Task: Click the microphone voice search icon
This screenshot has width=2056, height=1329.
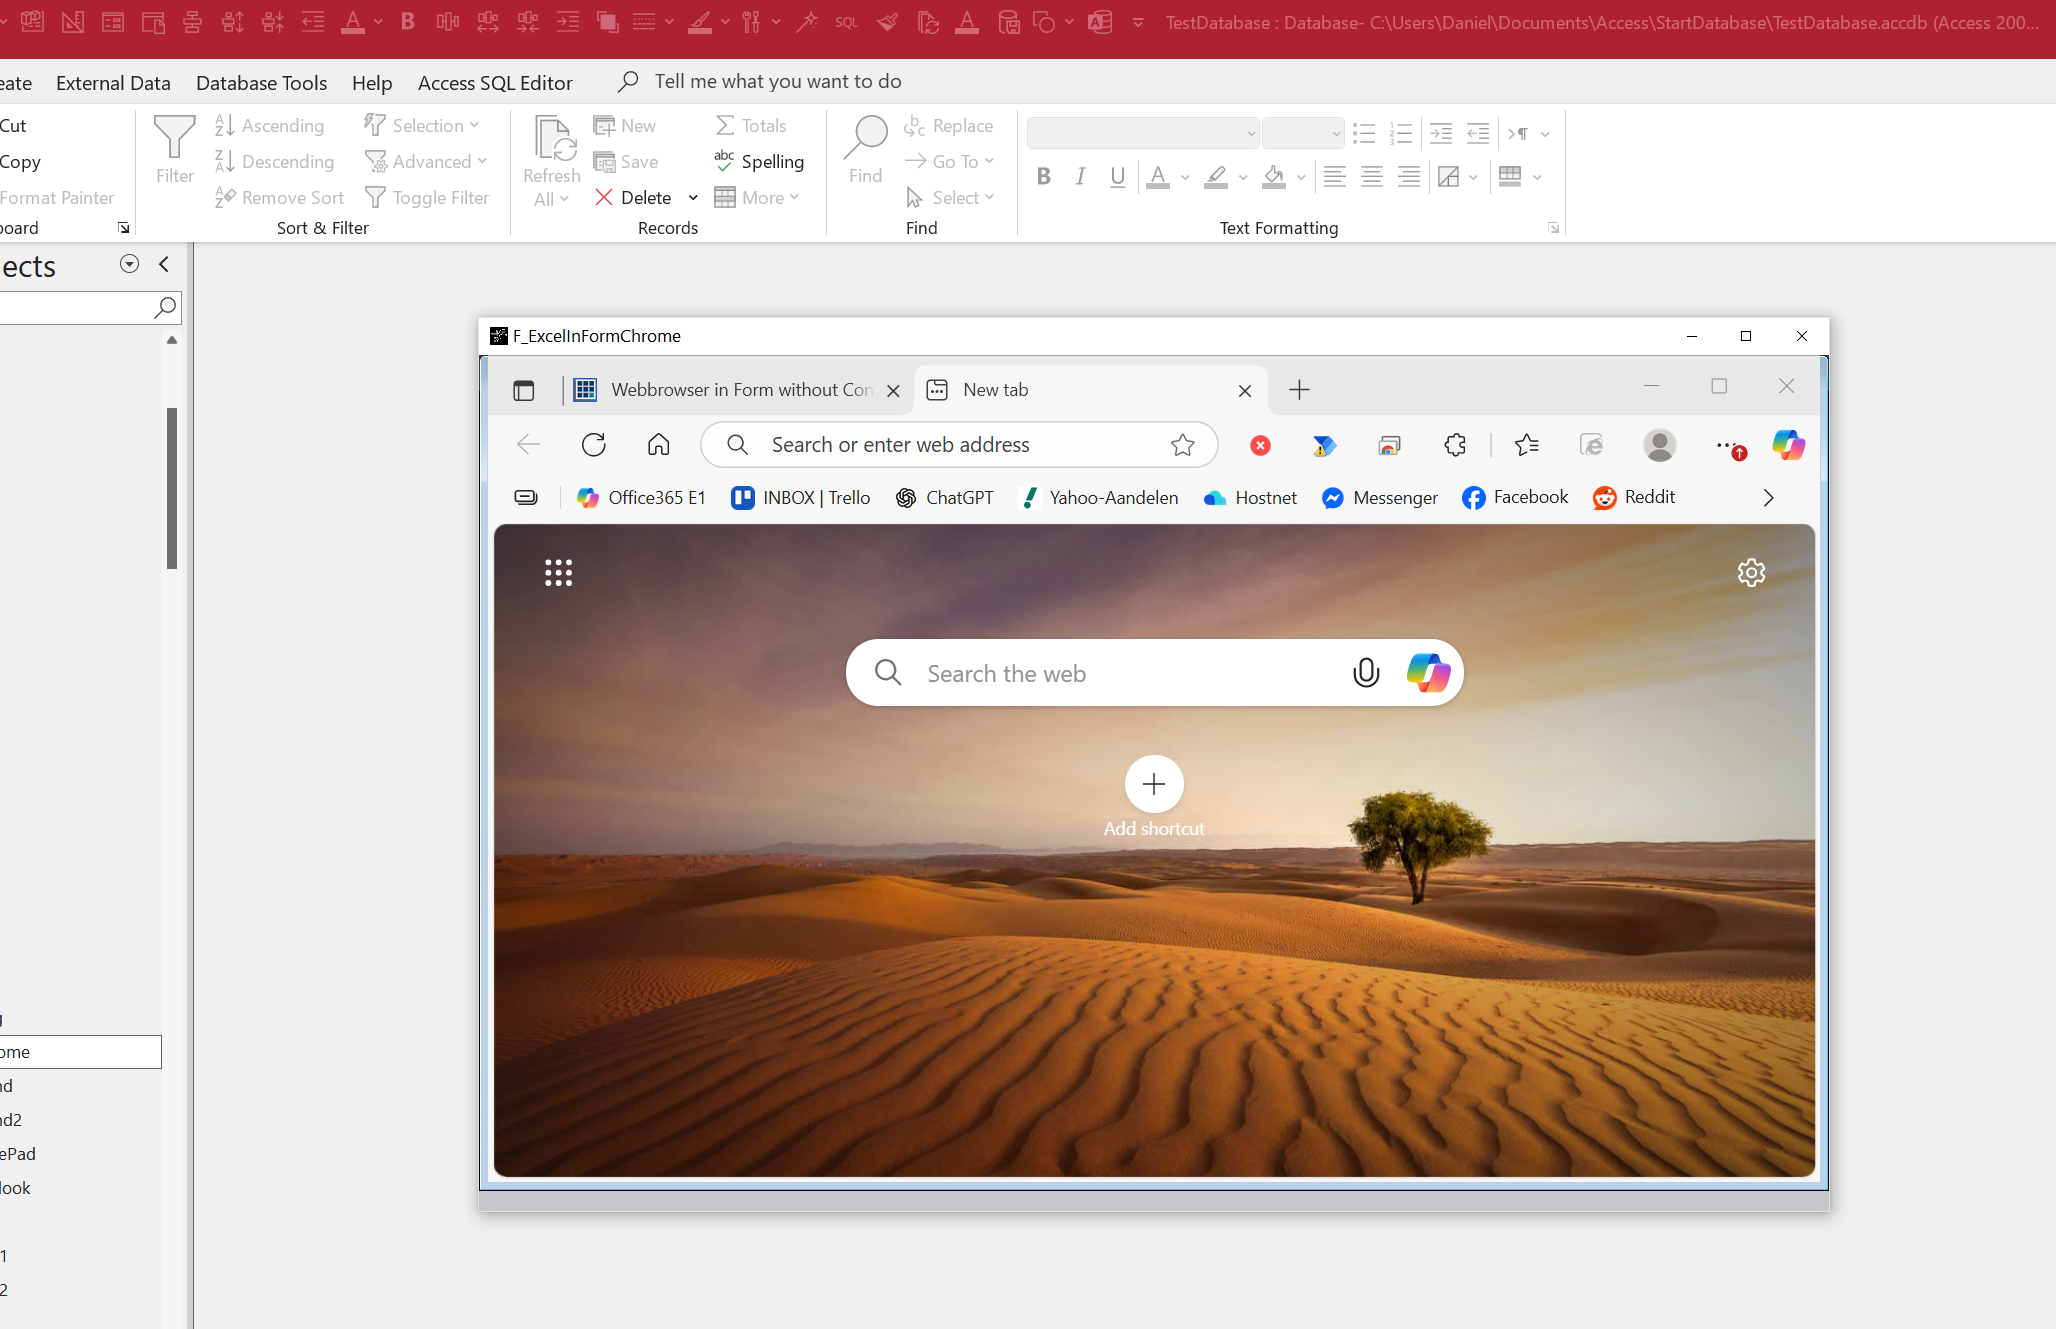Action: pyautogui.click(x=1366, y=673)
